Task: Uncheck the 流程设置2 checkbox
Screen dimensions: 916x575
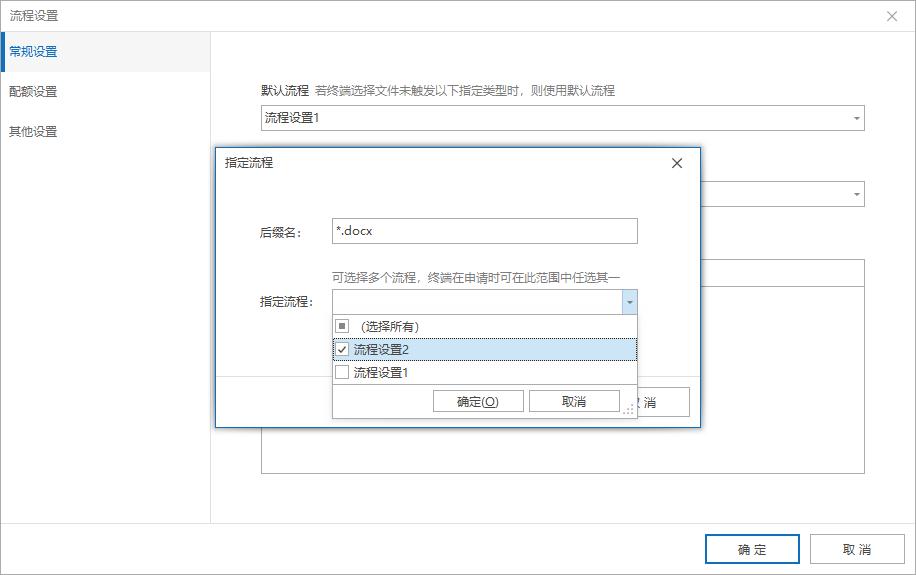Action: (x=342, y=349)
